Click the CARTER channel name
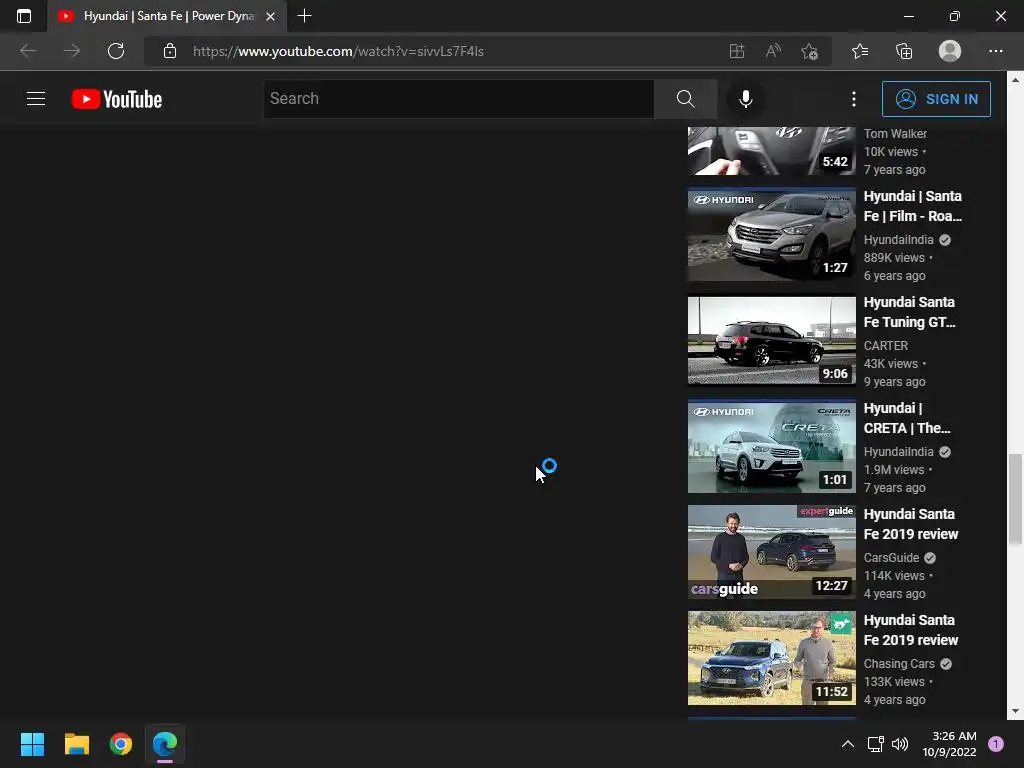 coord(886,345)
